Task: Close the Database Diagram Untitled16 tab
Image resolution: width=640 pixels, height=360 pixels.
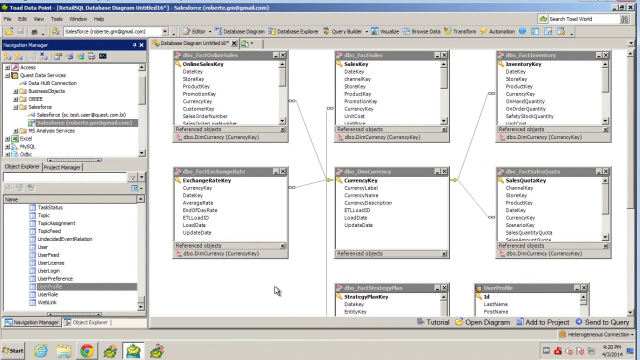Action: (x=234, y=43)
